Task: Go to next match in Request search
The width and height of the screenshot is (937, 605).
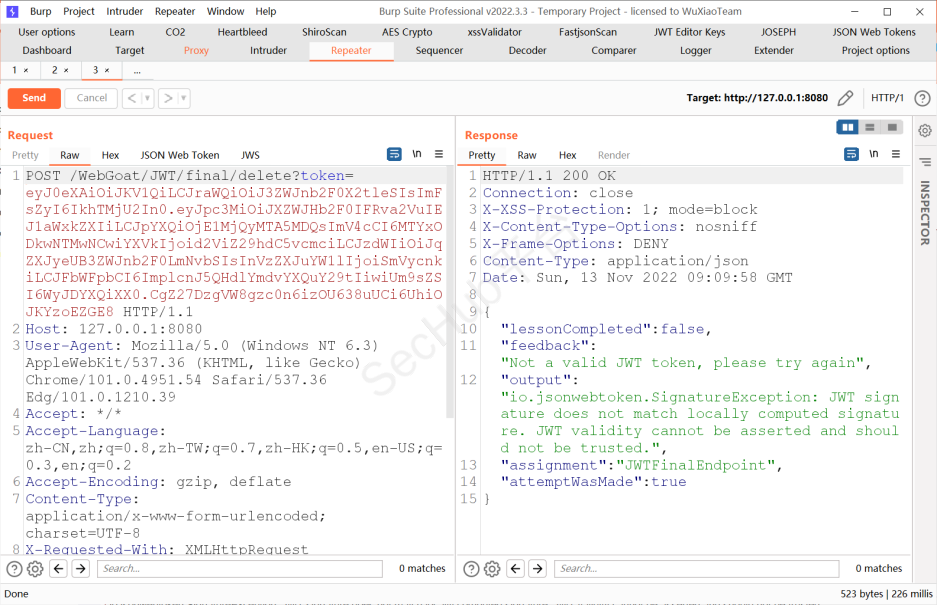Action: click(81, 569)
